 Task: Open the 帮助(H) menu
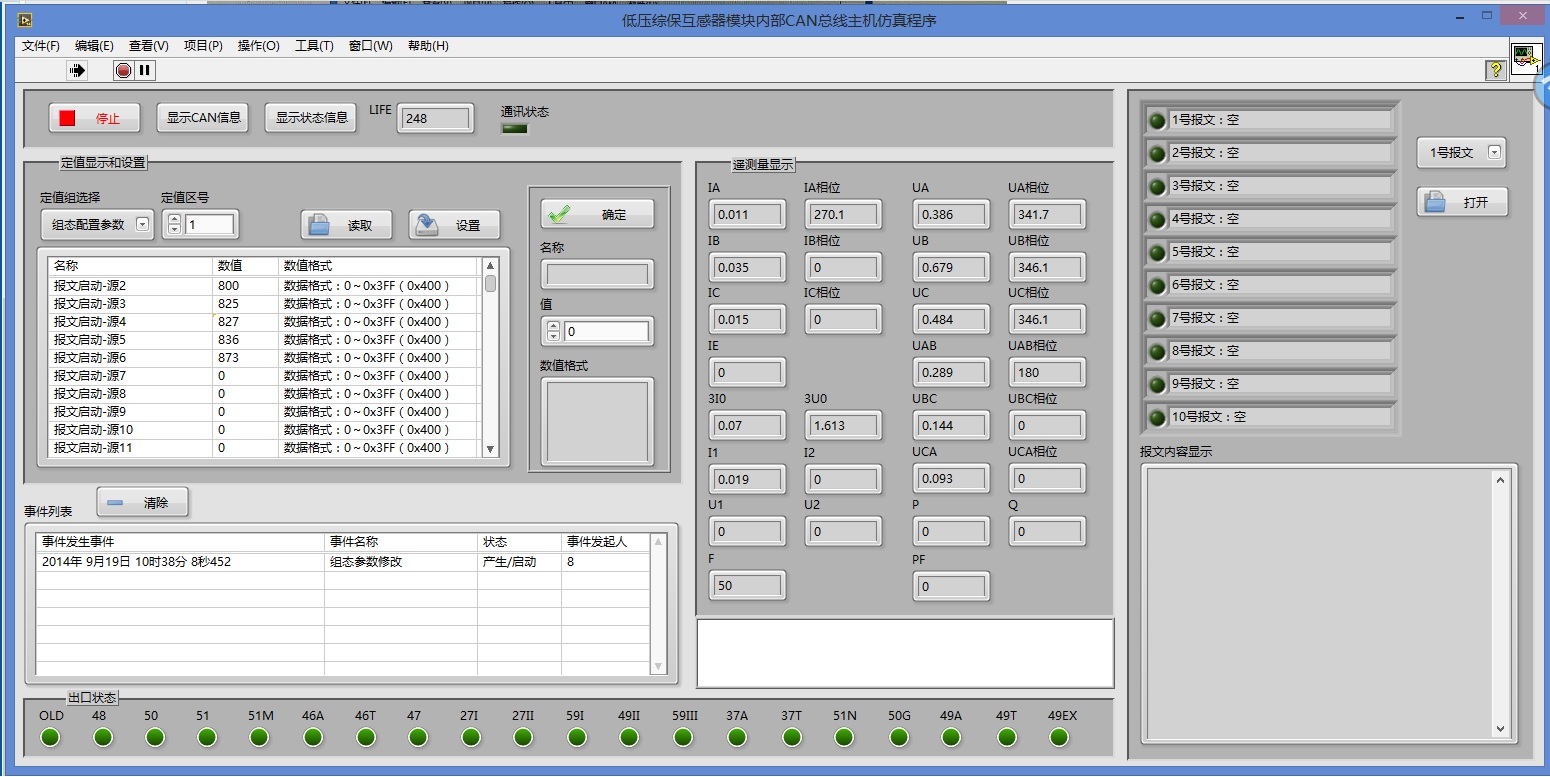[428, 46]
